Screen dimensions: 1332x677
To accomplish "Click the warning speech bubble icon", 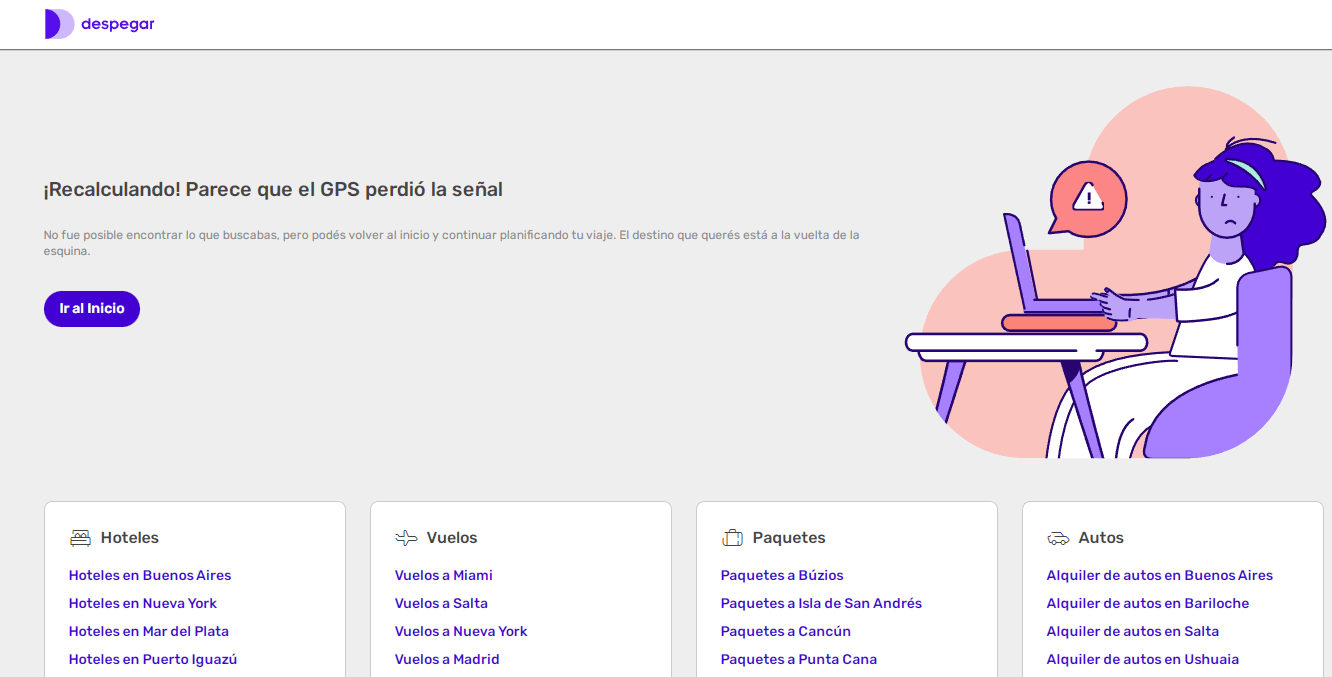I will click(1086, 199).
